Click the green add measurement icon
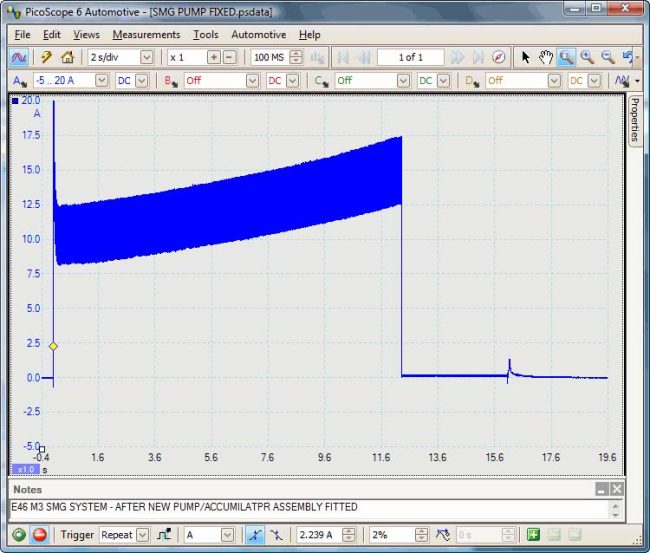650x553 pixels. pyautogui.click(x=534, y=534)
